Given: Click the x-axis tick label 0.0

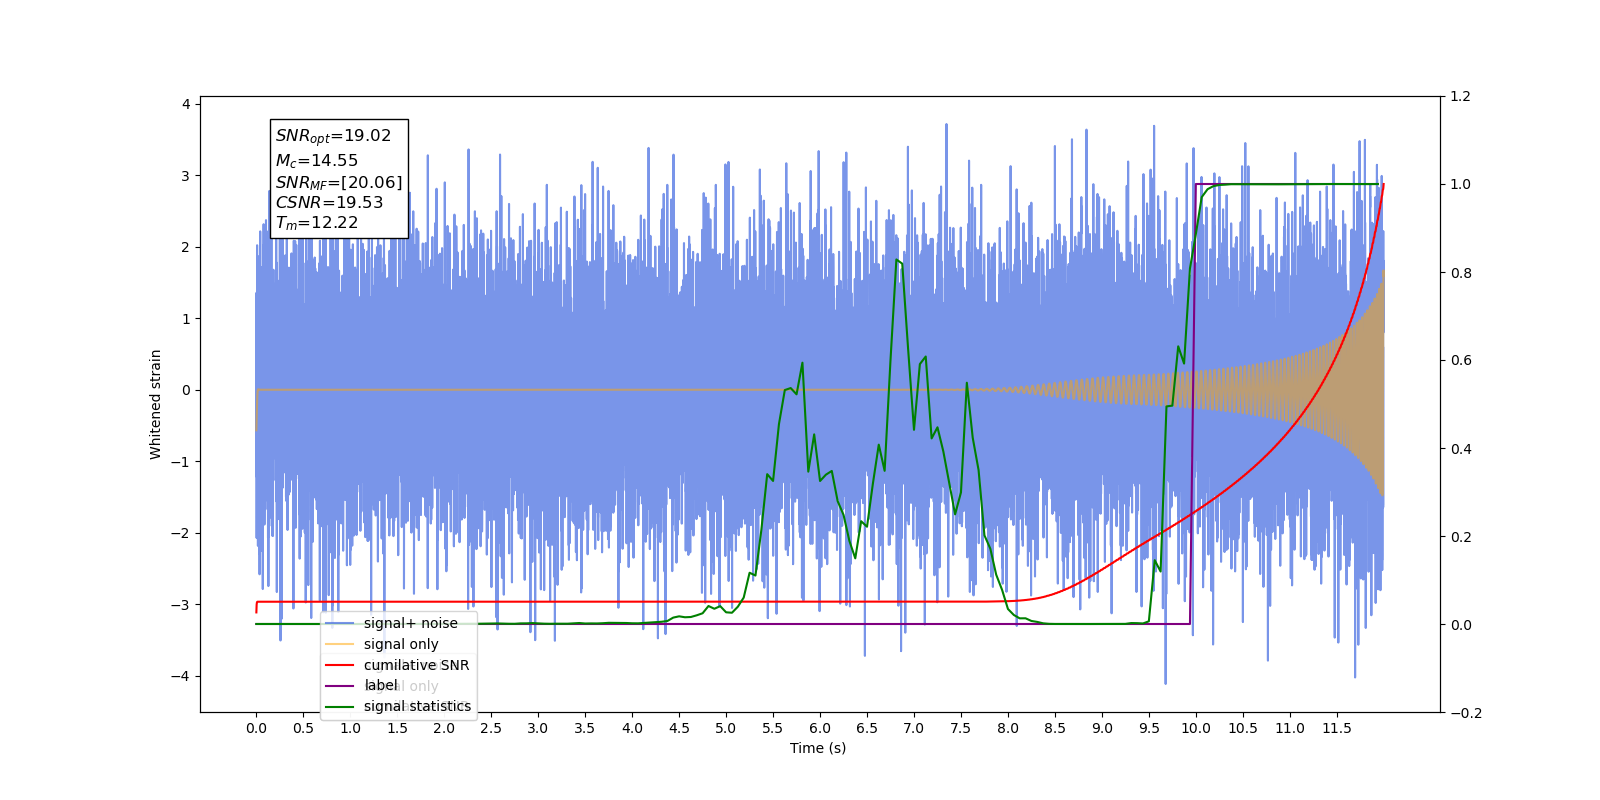Looking at the screenshot, I should click(x=256, y=728).
